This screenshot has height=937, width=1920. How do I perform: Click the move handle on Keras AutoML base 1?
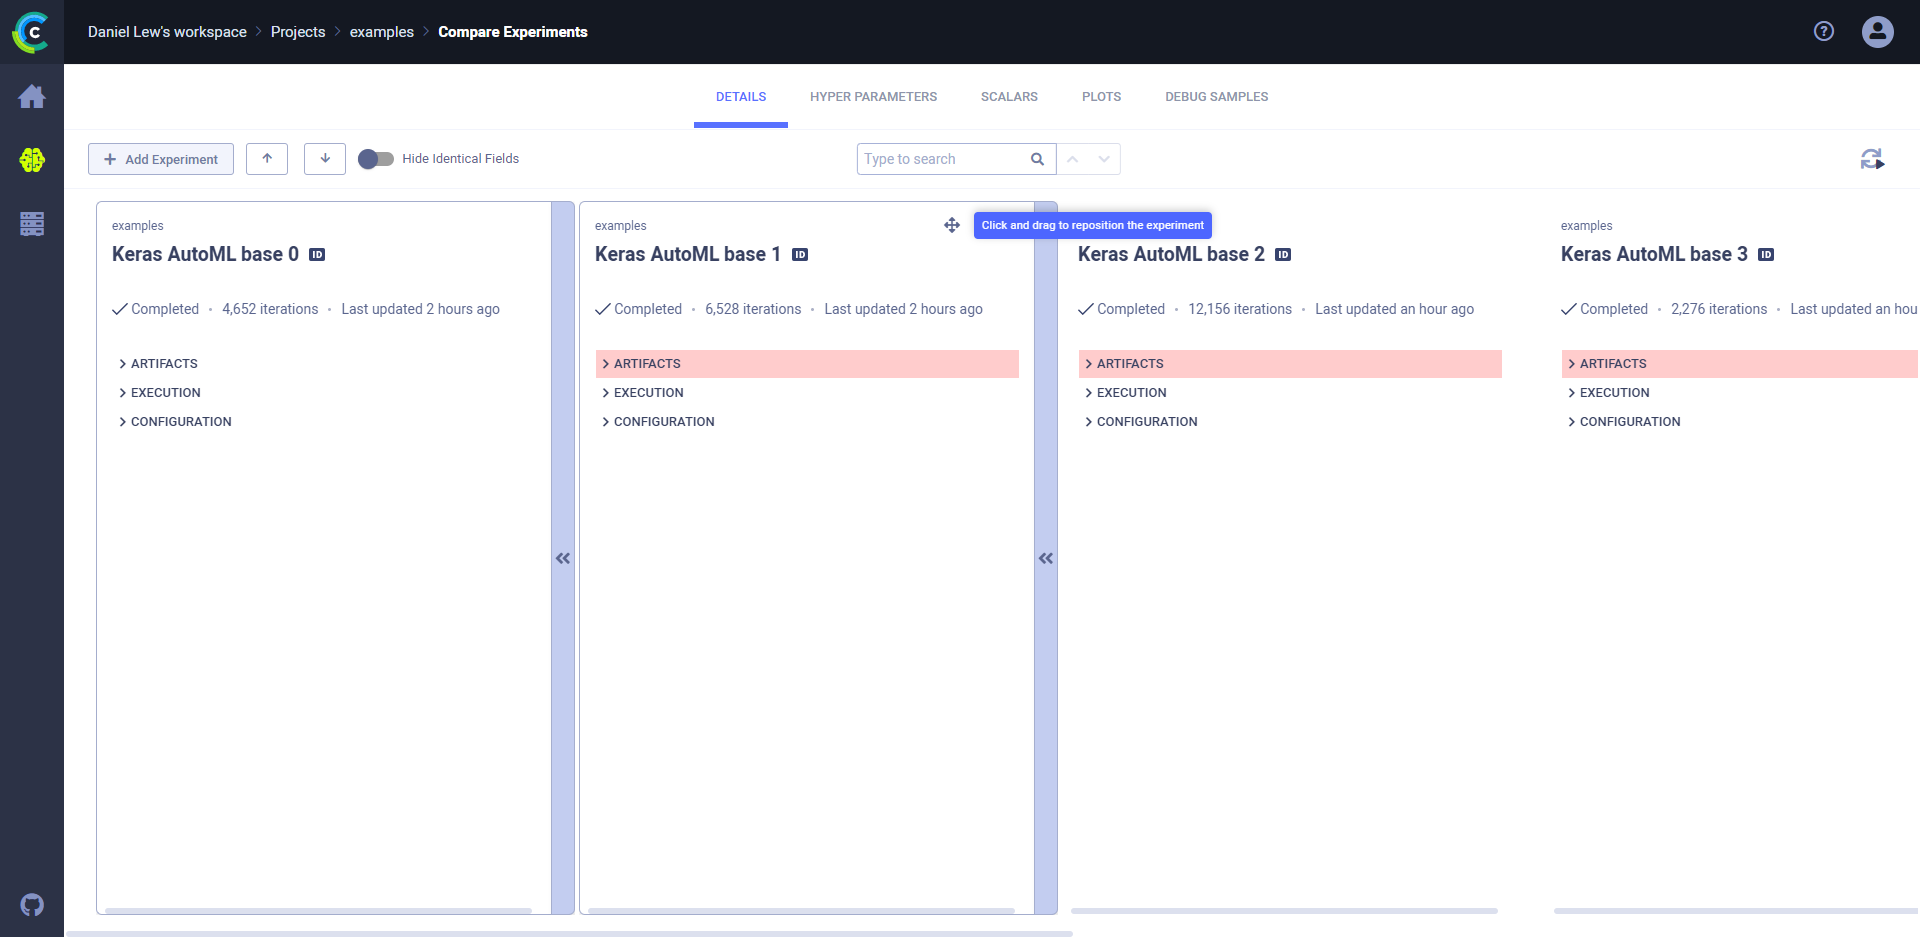coord(951,225)
